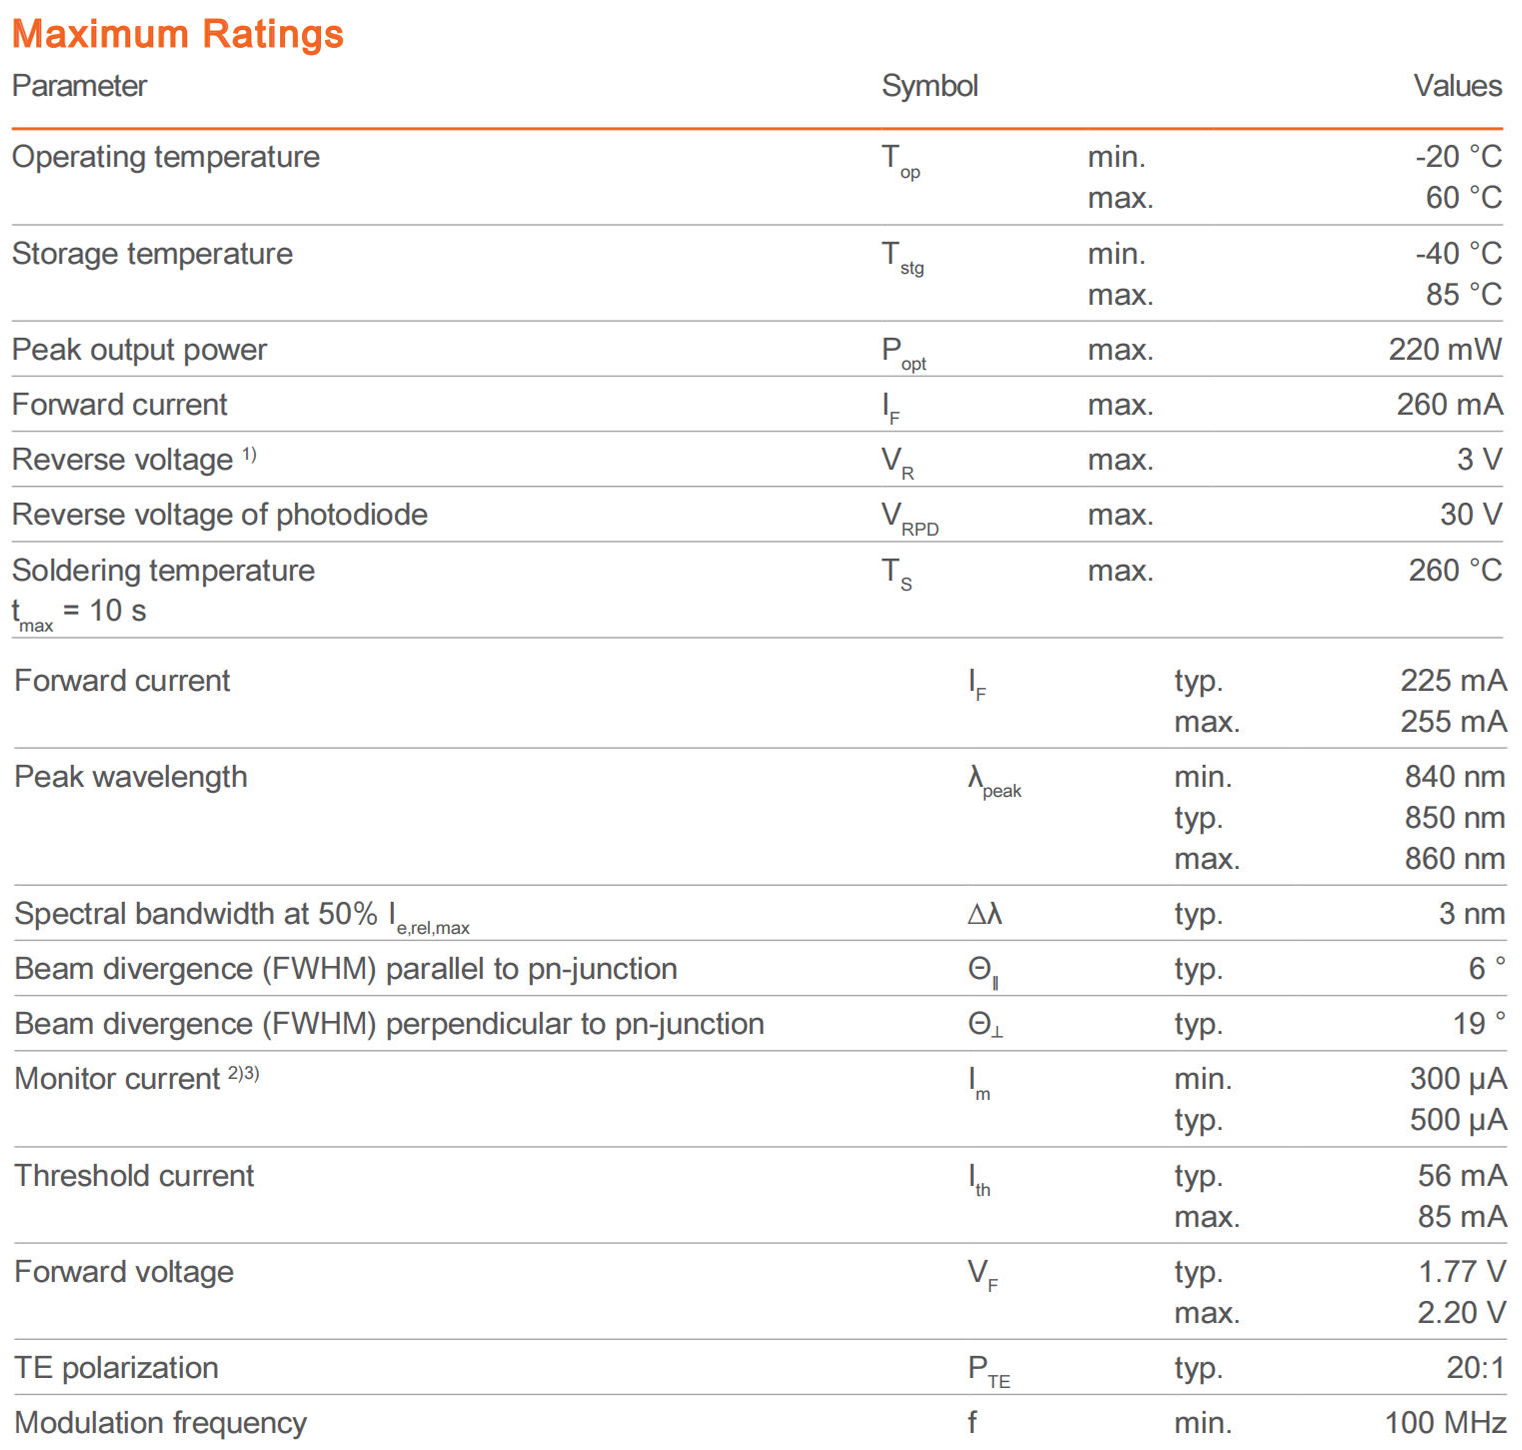This screenshot has height=1450, width=1522.
Task: Click the Threshold current label
Action: coord(134,1176)
